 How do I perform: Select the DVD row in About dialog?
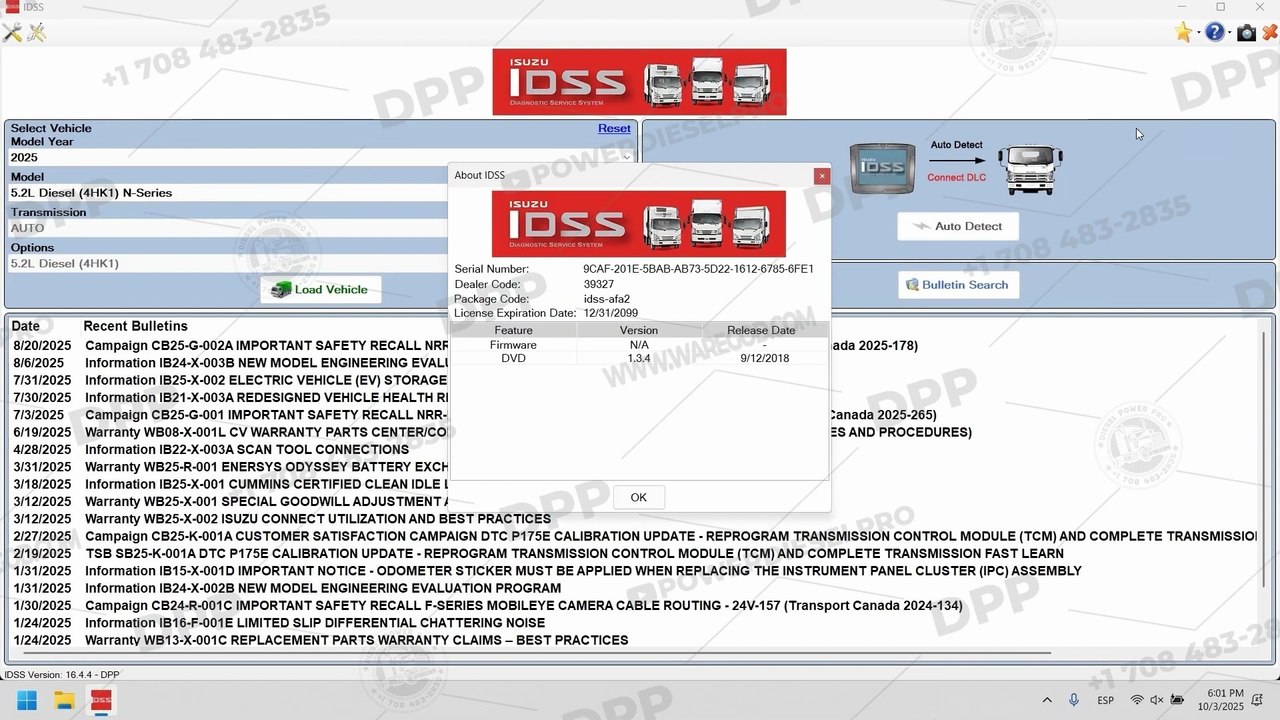pyautogui.click(x=638, y=358)
